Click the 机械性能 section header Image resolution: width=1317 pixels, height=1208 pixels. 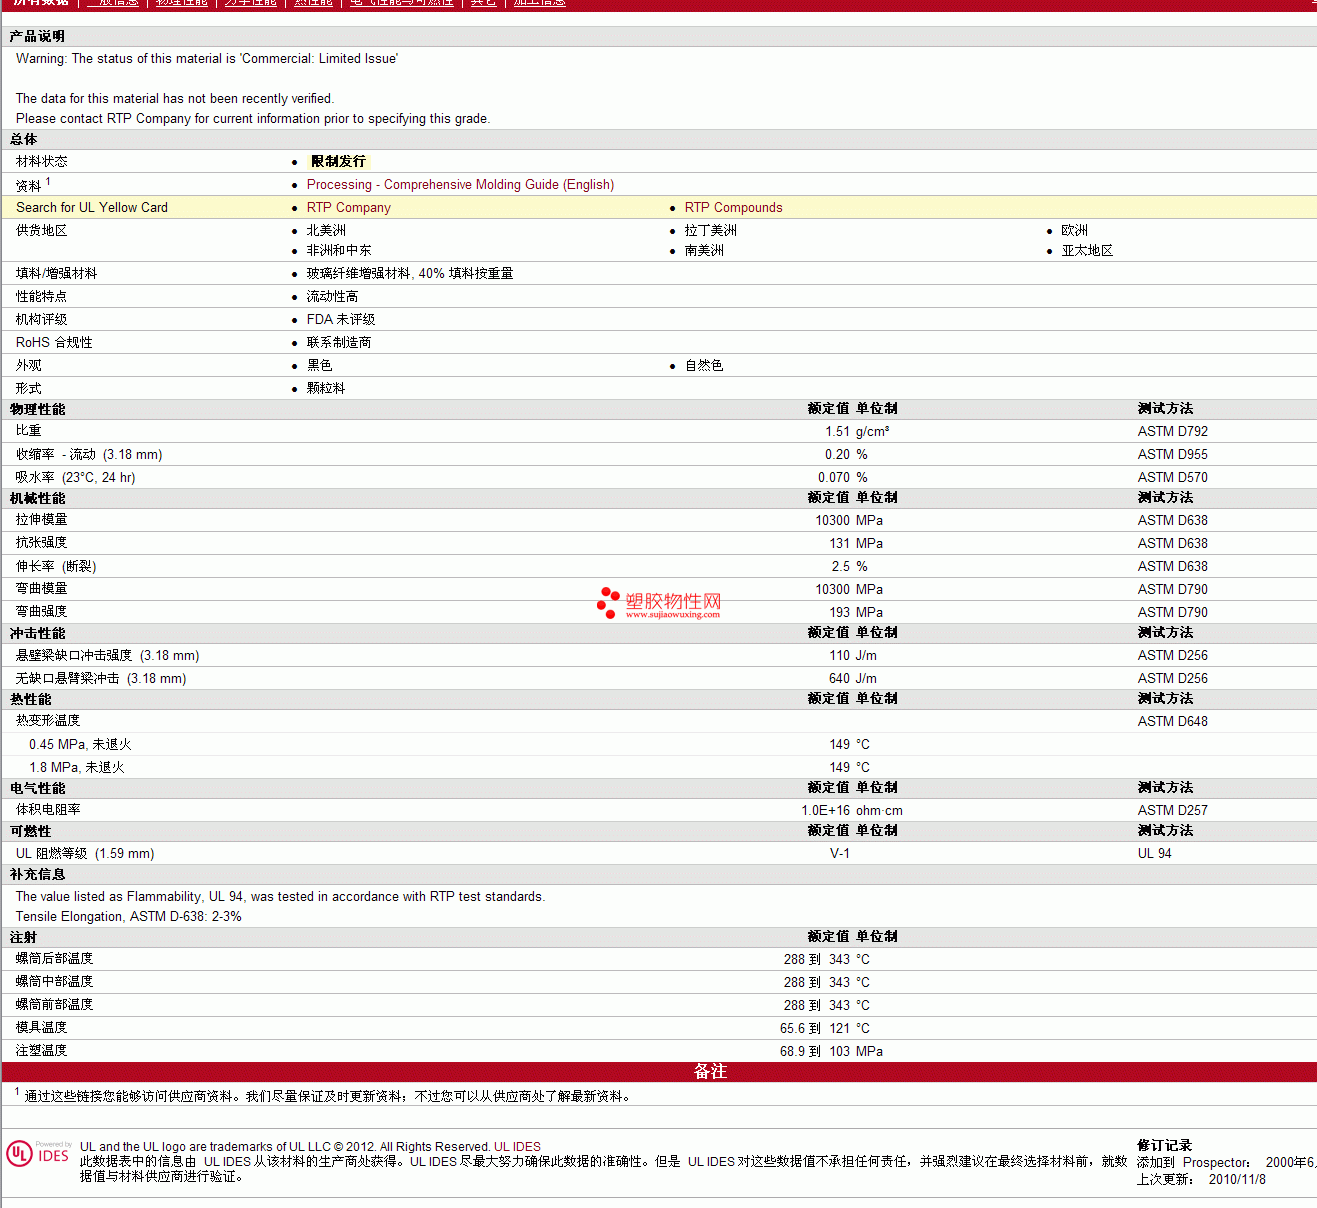tap(37, 498)
